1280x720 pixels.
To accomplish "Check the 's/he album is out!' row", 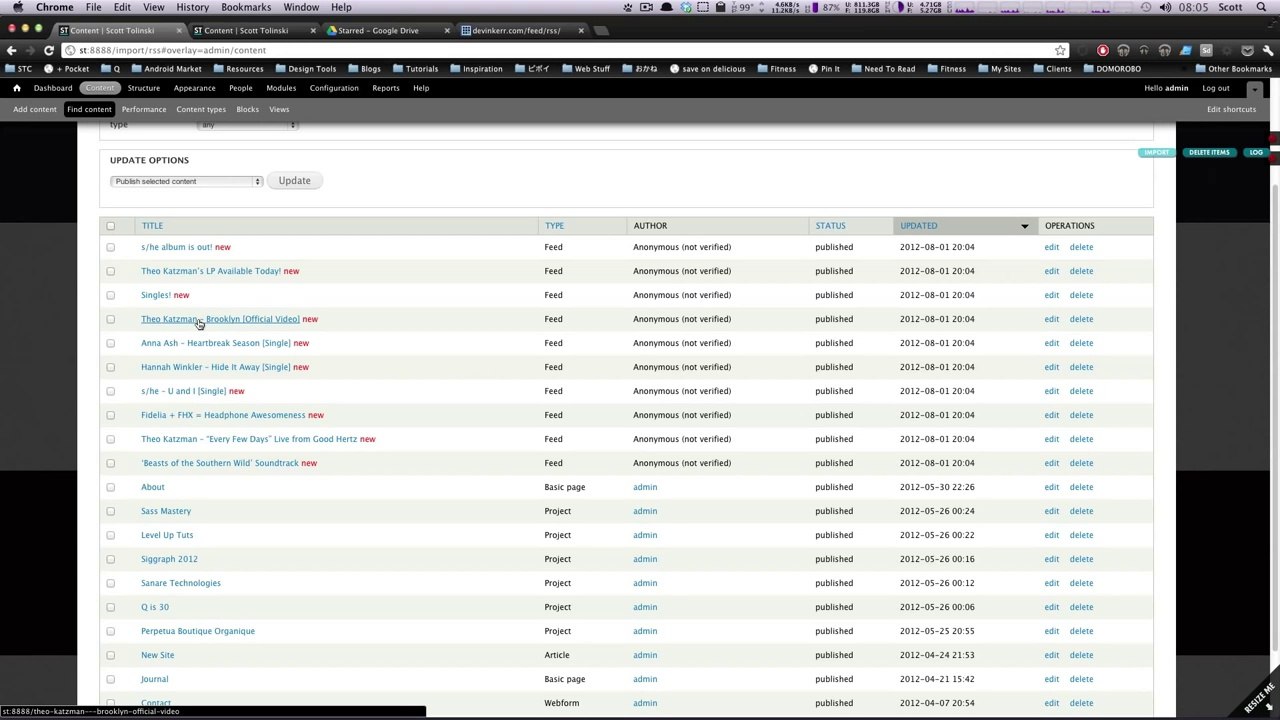I will coord(111,247).
